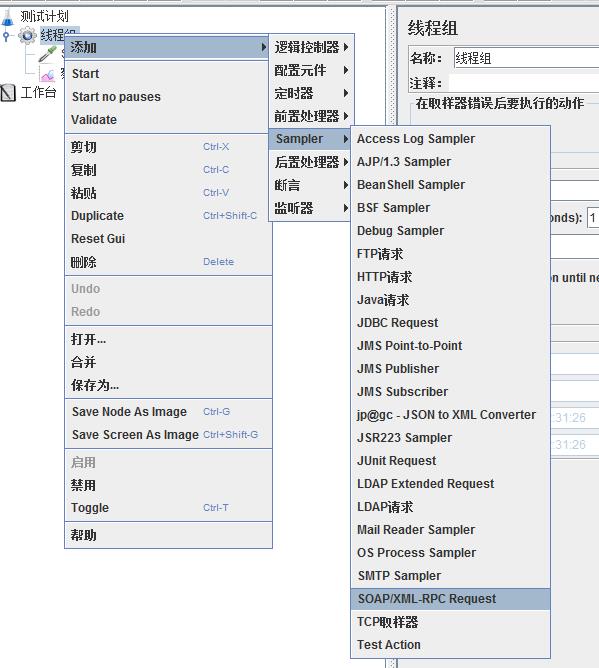Image resolution: width=599 pixels, height=668 pixels.
Task: Add a BeanShell Sampler
Action: [x=450, y=184]
